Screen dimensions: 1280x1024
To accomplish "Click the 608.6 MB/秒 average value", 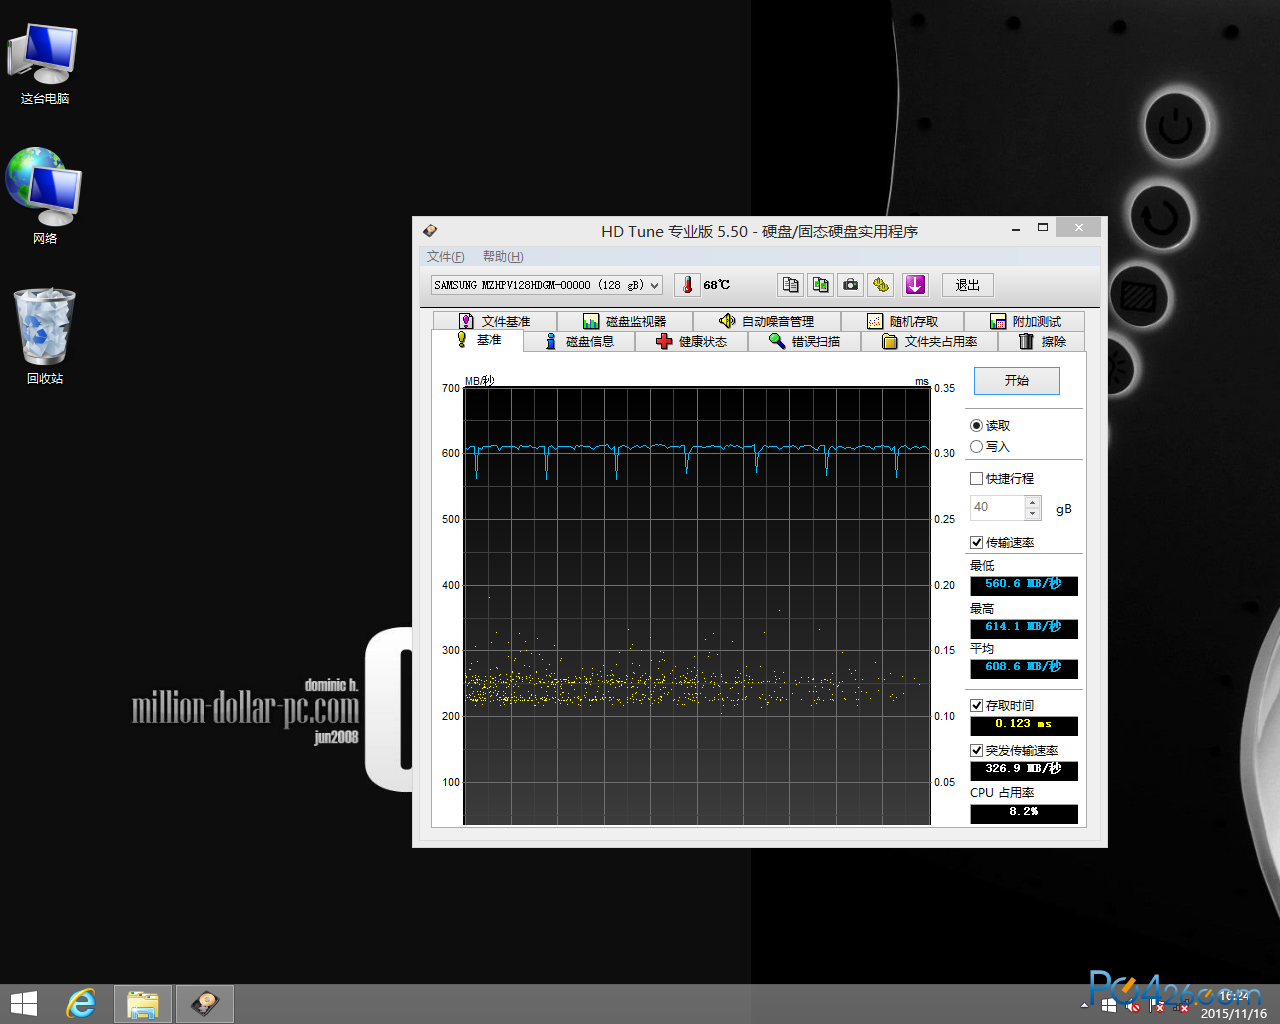I will 1024,668.
